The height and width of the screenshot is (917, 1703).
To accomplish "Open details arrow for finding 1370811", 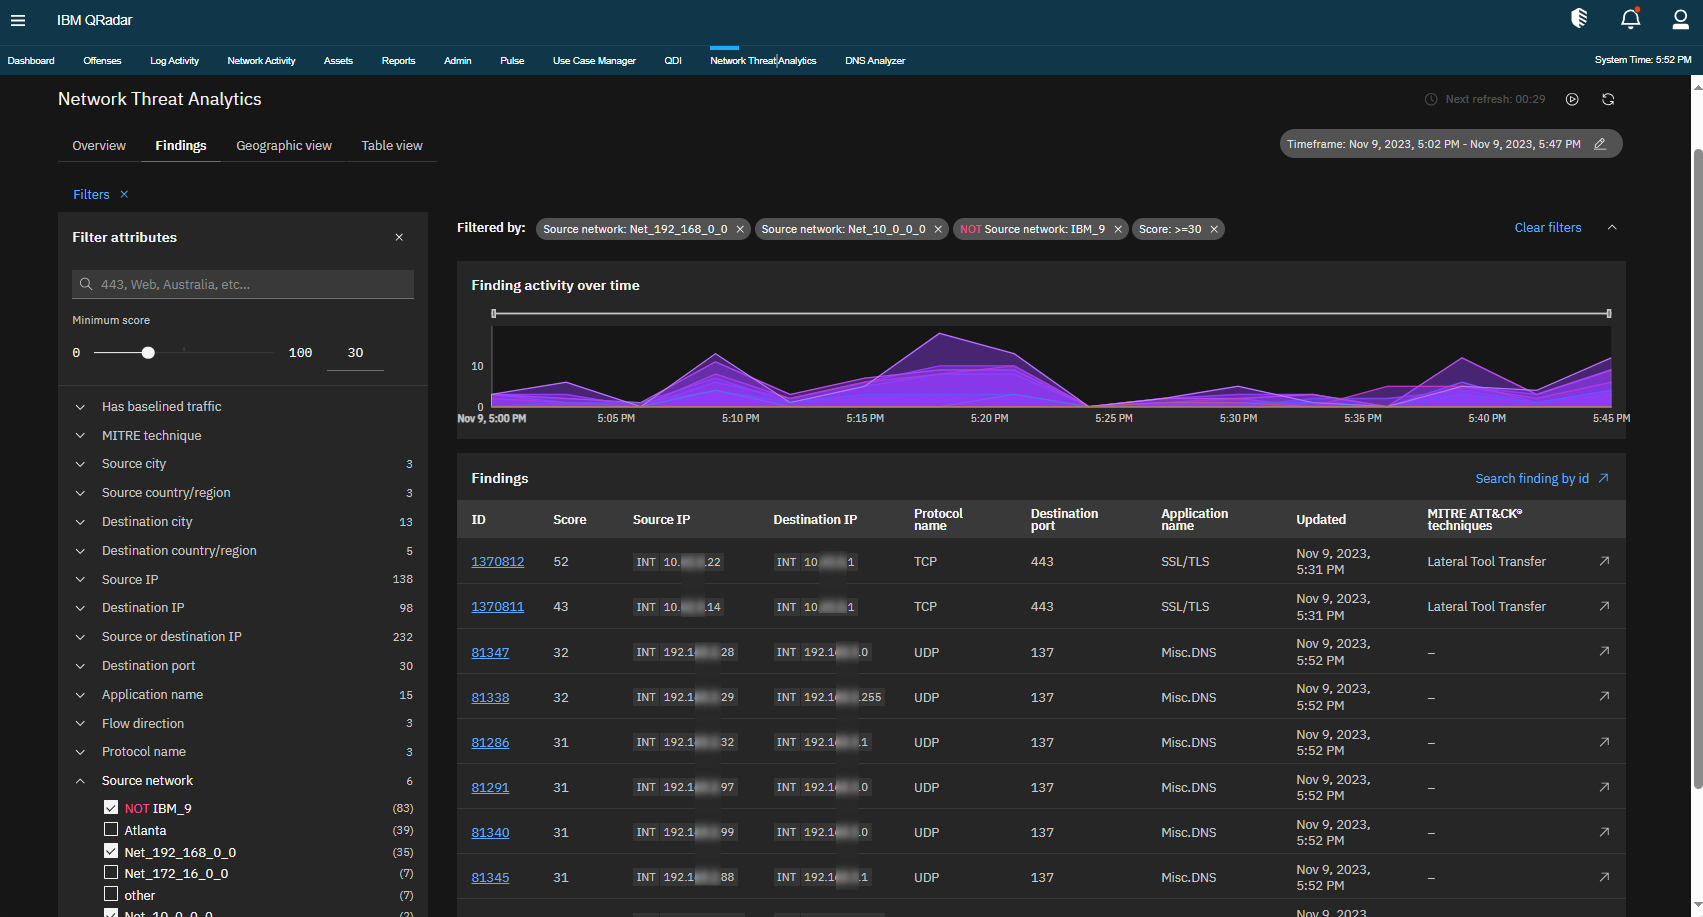I will [x=1604, y=606].
